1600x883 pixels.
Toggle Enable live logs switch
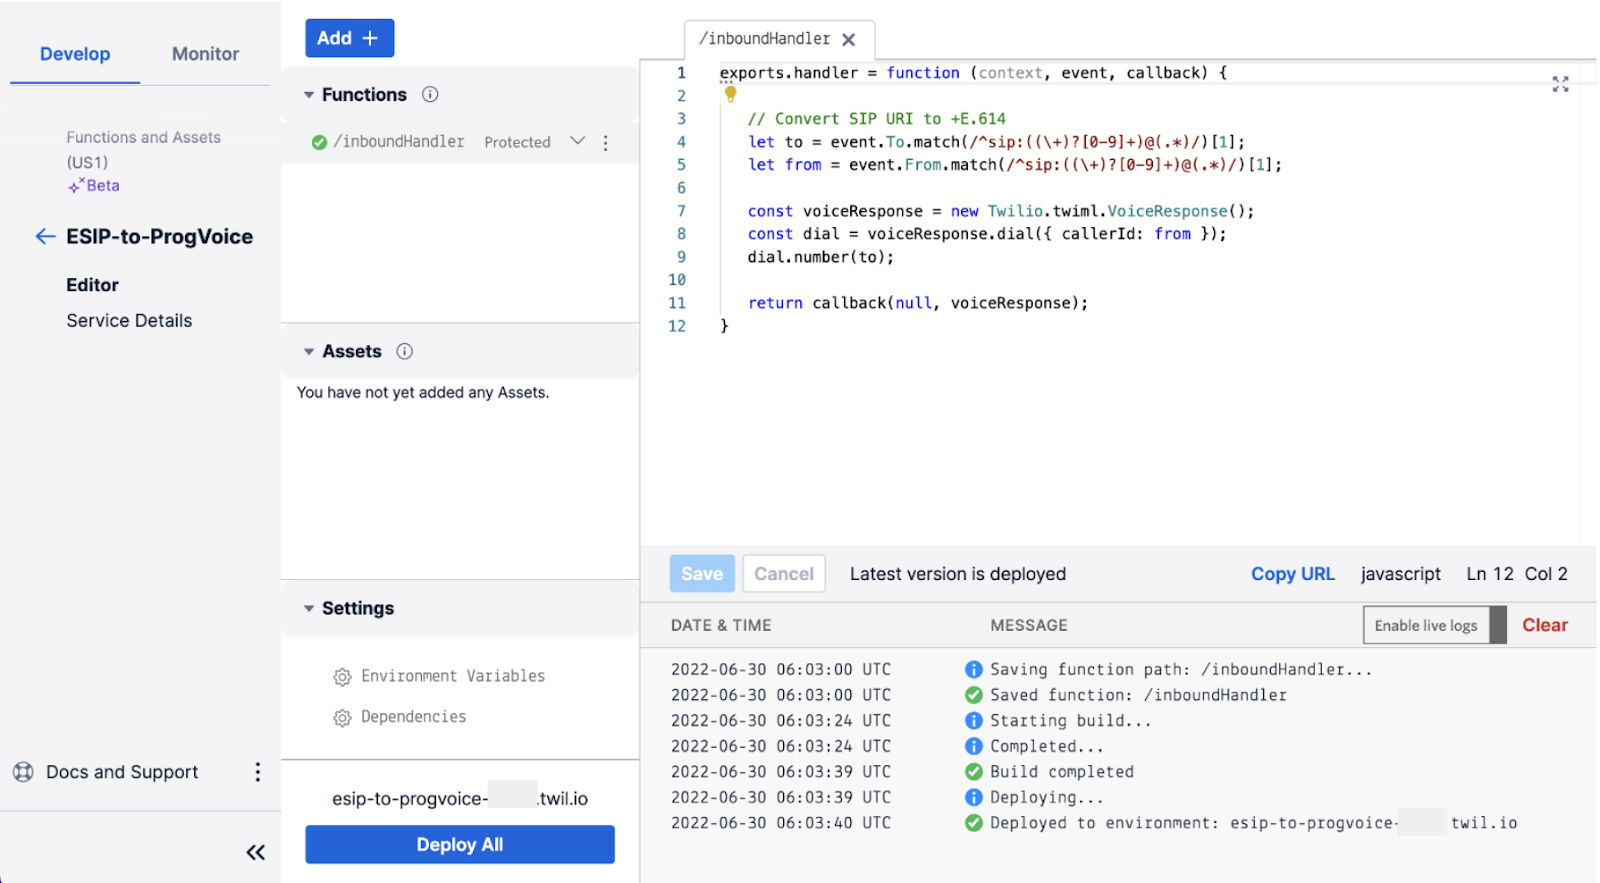1434,625
